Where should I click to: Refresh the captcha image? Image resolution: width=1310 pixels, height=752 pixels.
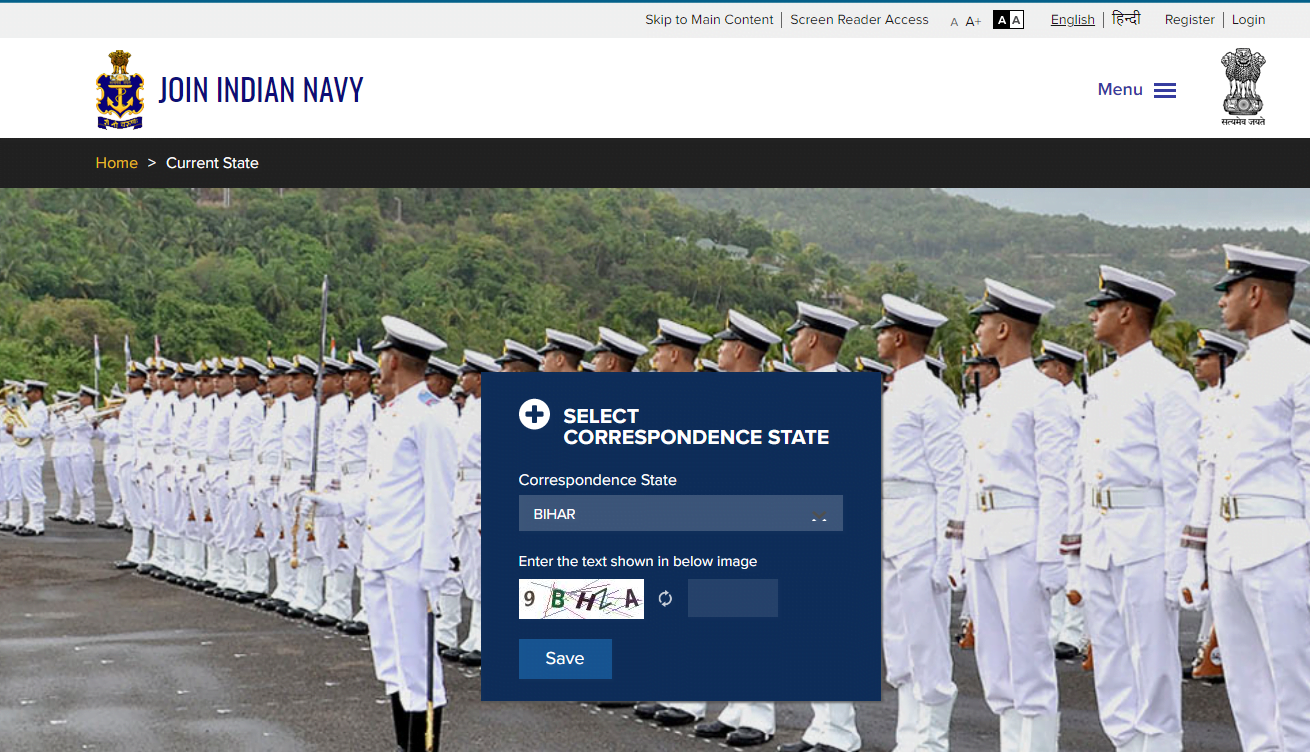[x=665, y=599]
